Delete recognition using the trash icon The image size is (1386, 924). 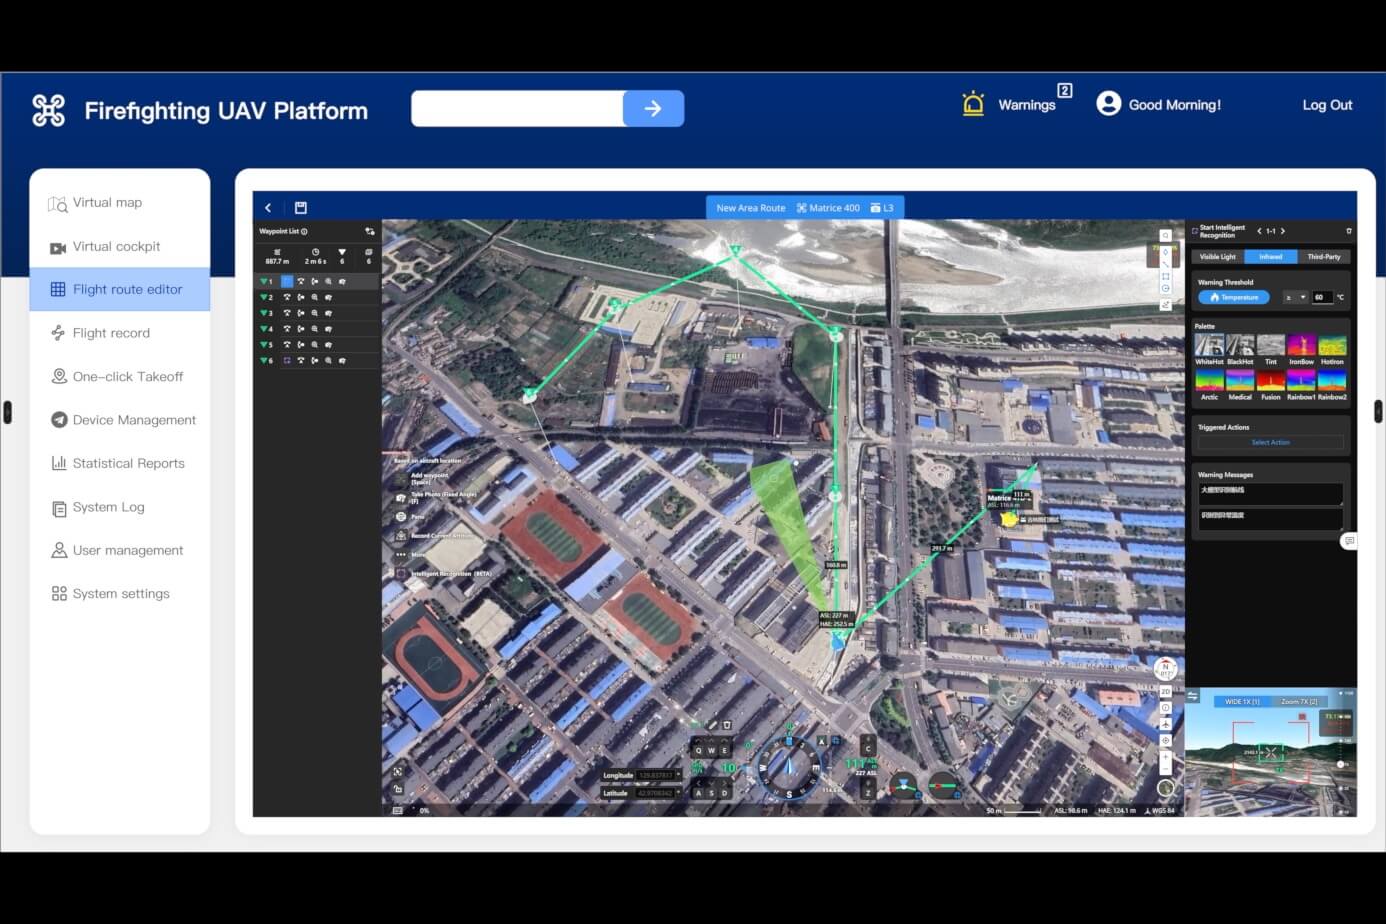[x=1348, y=231]
